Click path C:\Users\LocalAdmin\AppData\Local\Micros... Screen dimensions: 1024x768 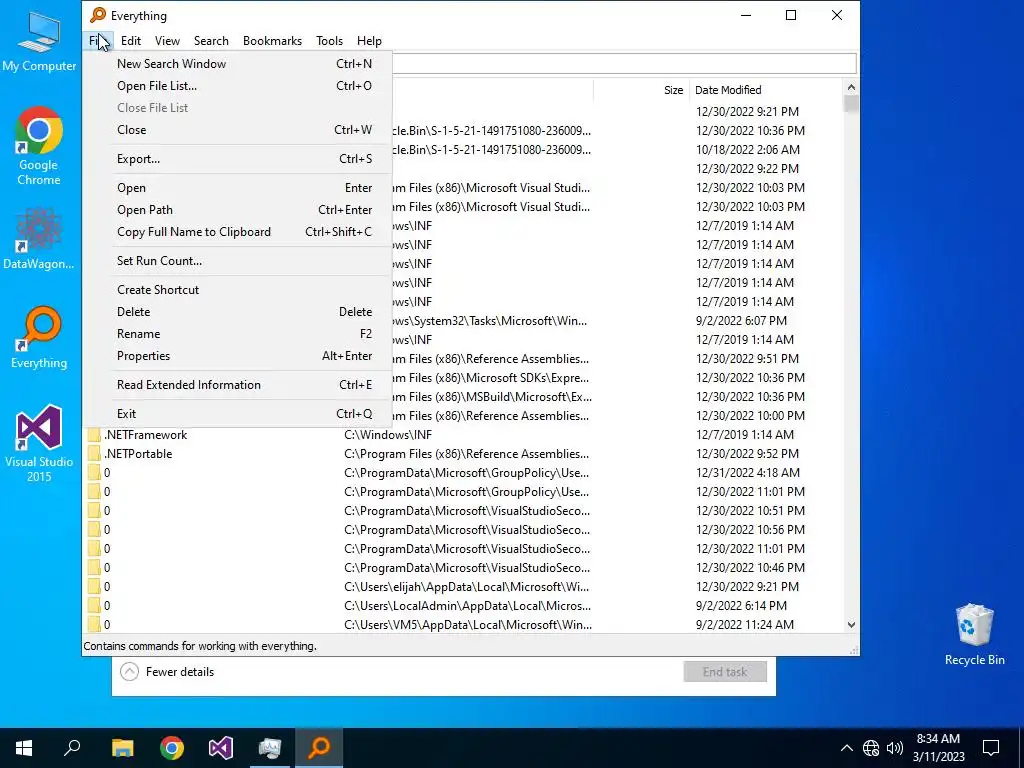(x=468, y=606)
